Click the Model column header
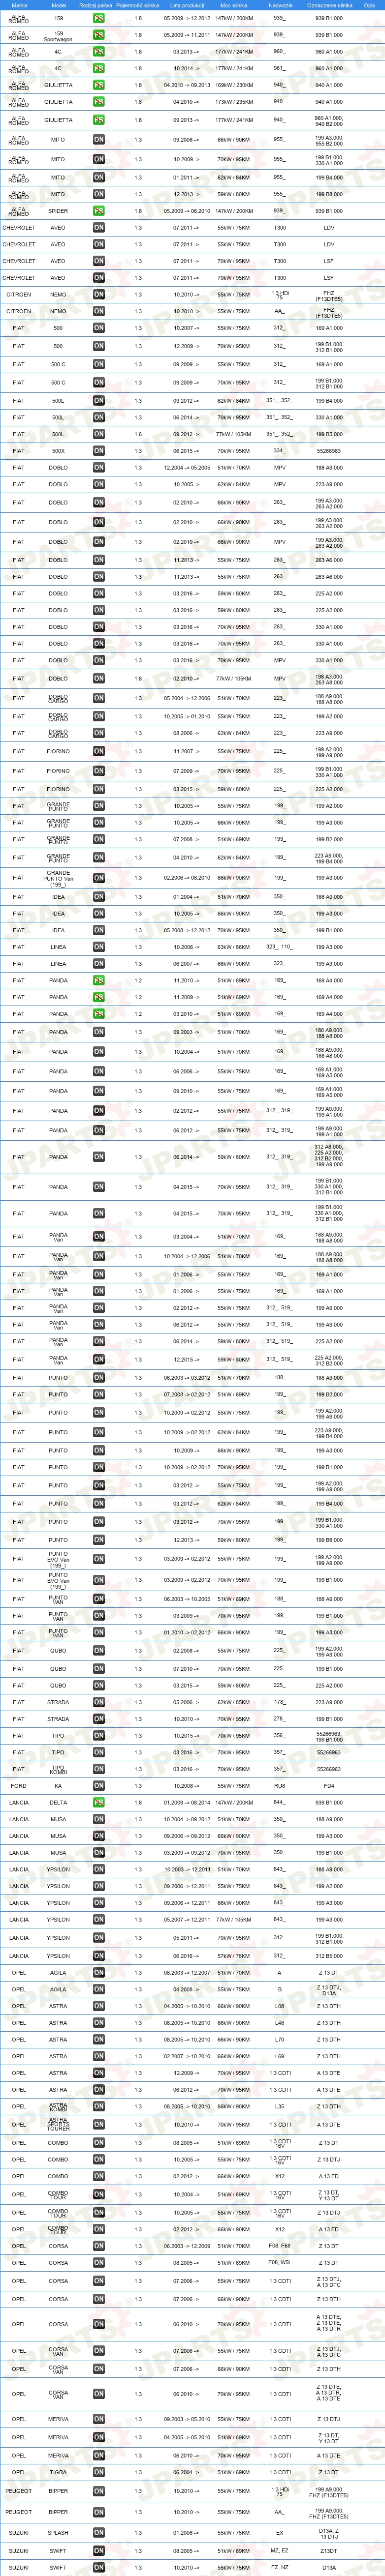 58,5
